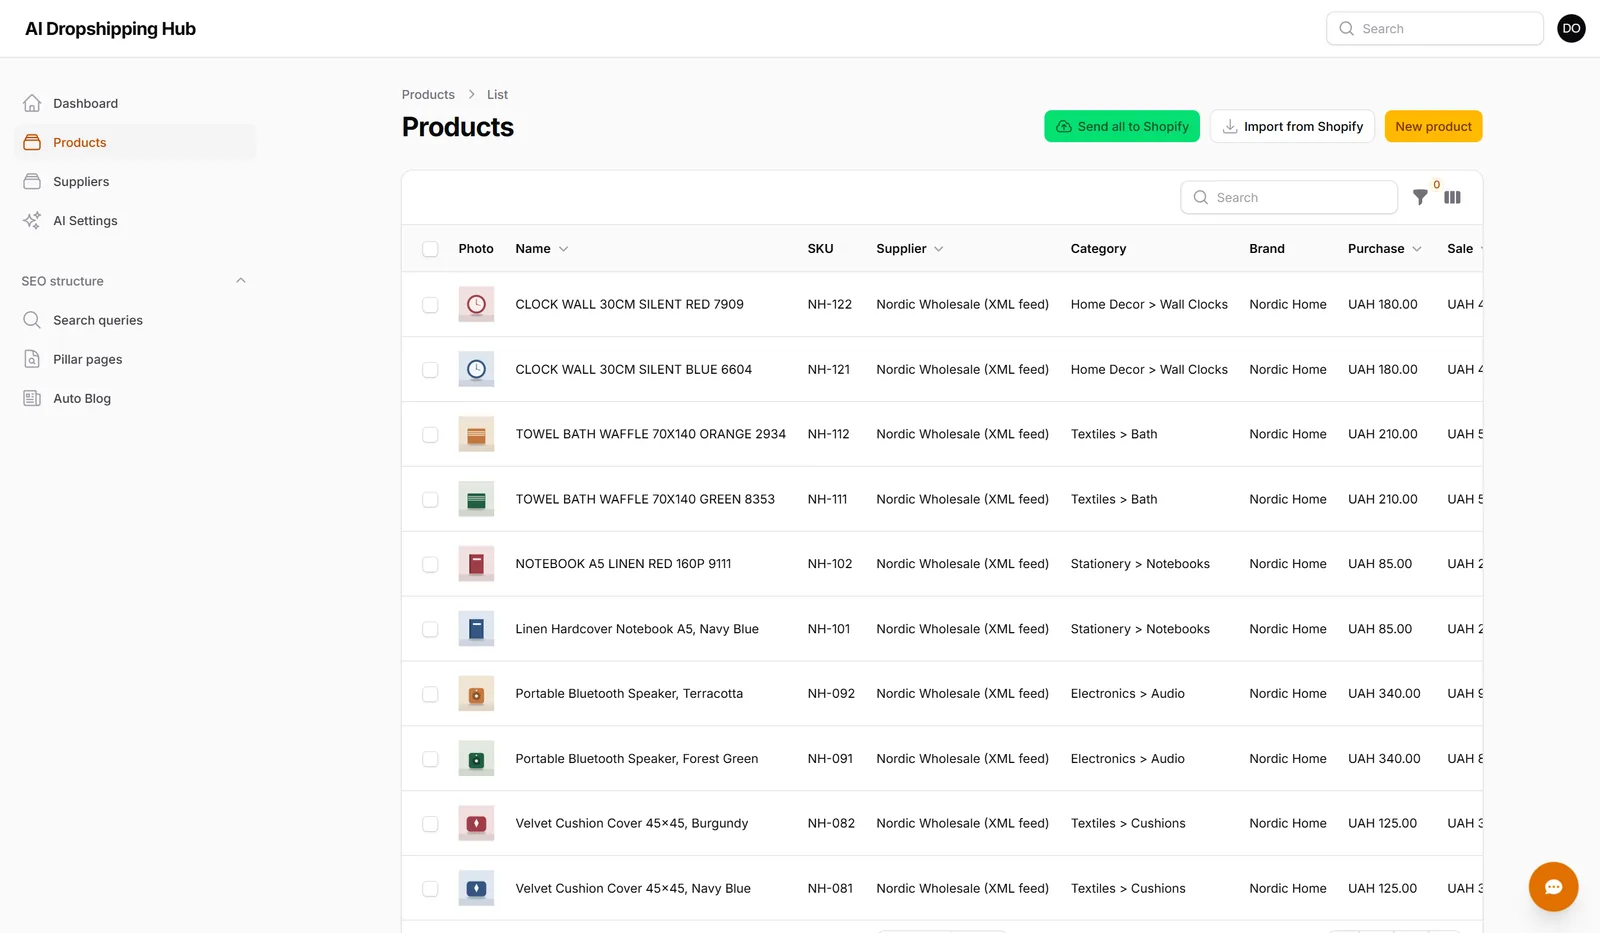Screen dimensions: 1600x933
Task: Open the Suppliers menu item
Action: [x=134, y=181]
